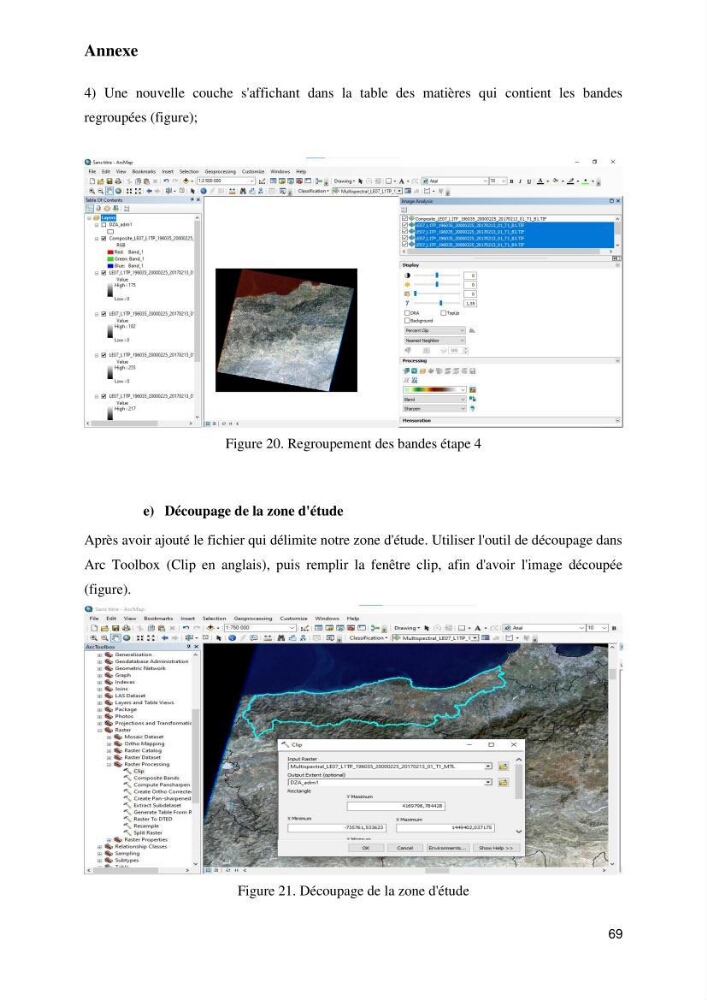
Task: Adjust contrast slider in Image Analysis Display
Action: [x=437, y=276]
